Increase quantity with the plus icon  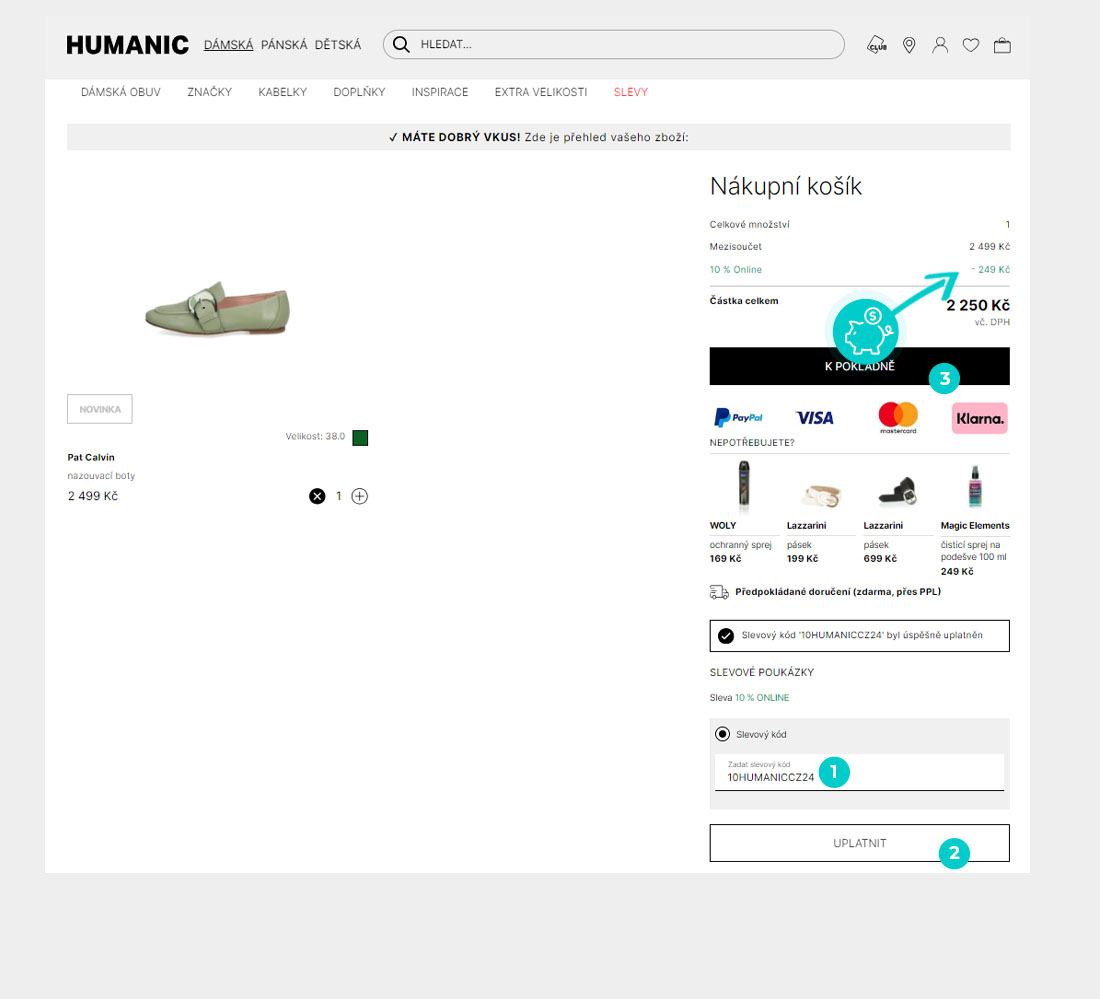click(359, 496)
